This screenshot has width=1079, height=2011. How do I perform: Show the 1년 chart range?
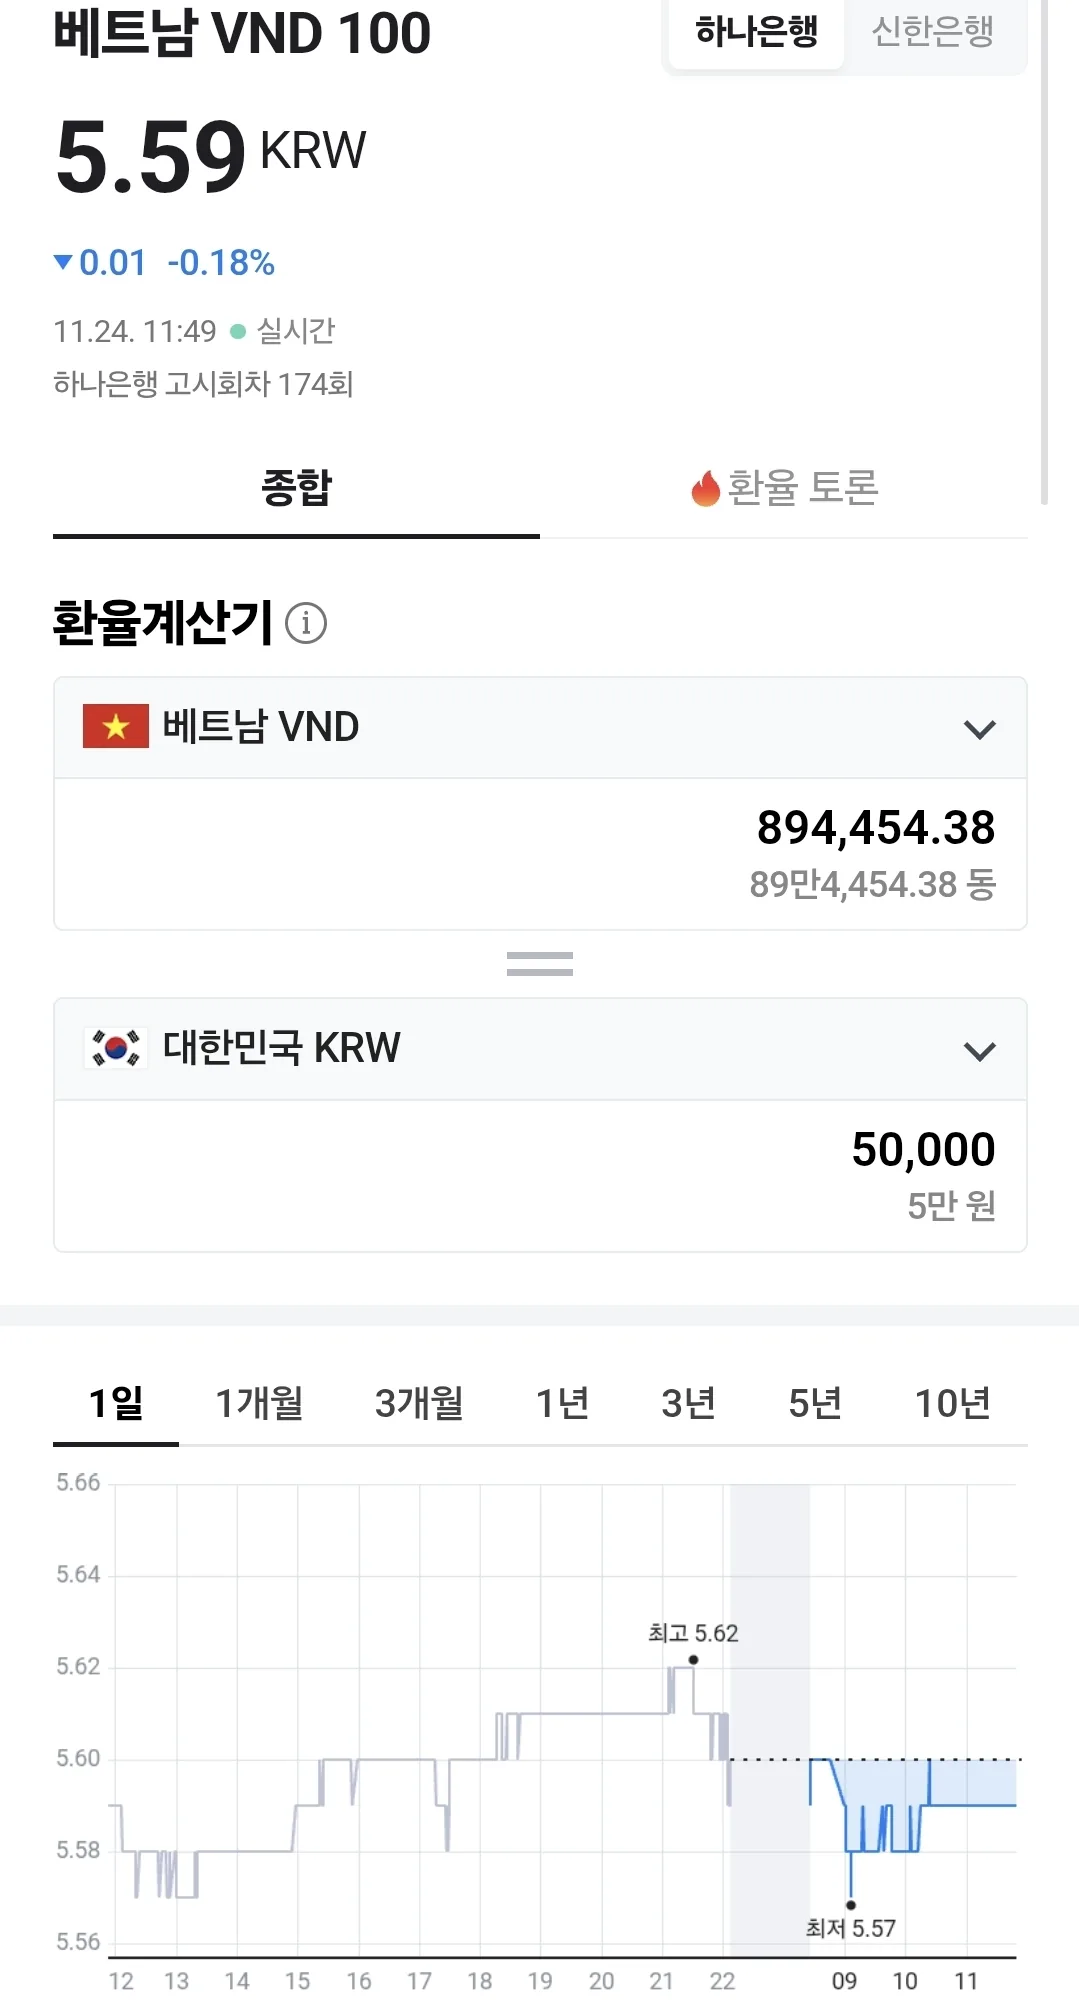click(563, 1403)
